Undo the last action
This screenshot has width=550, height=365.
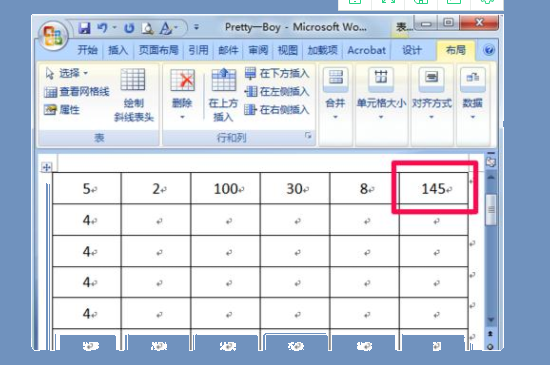(x=102, y=28)
